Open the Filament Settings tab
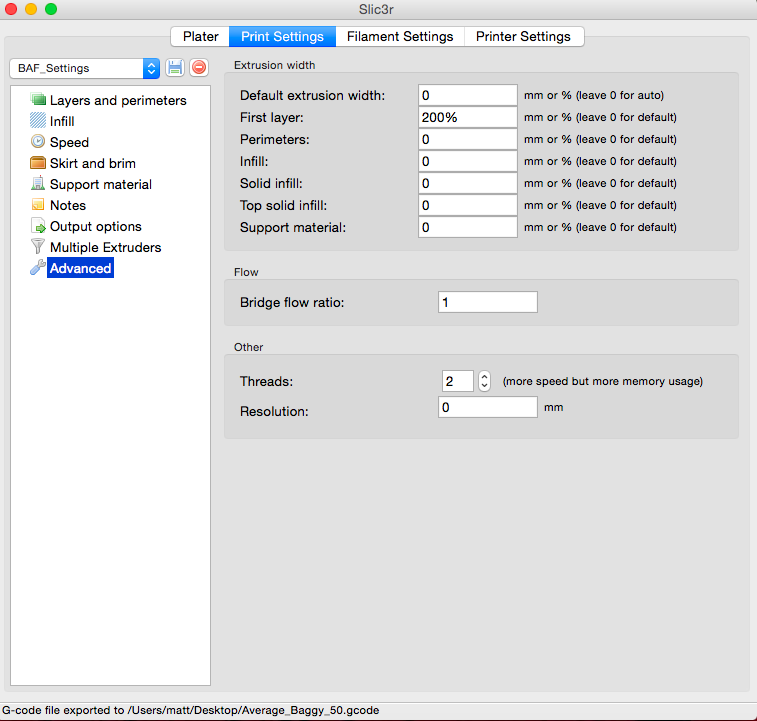This screenshot has width=757, height=721. 399,36
